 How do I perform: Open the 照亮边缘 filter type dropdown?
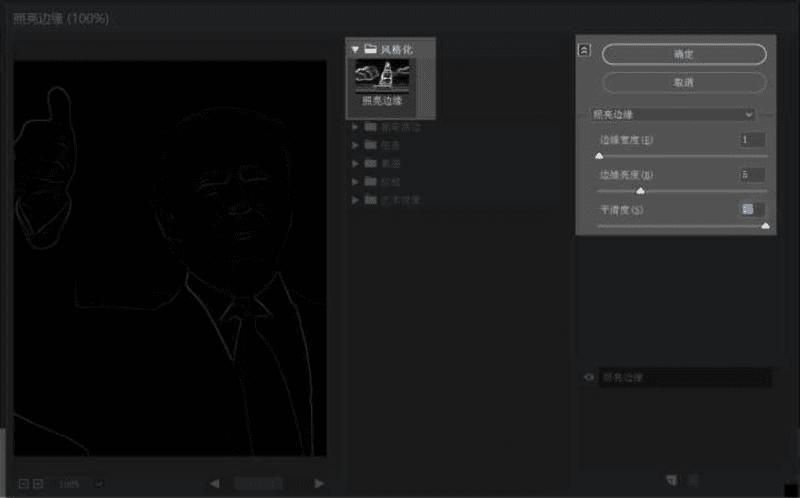673,114
